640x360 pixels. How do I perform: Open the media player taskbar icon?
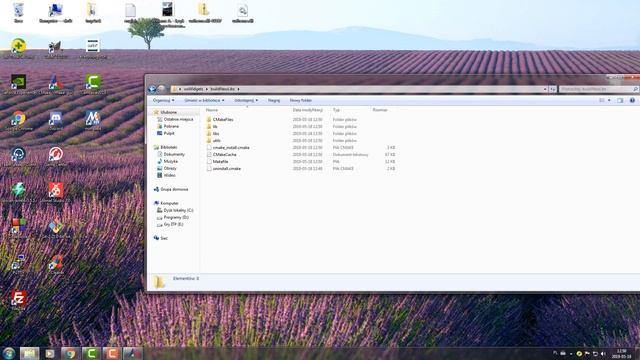[x=50, y=353]
